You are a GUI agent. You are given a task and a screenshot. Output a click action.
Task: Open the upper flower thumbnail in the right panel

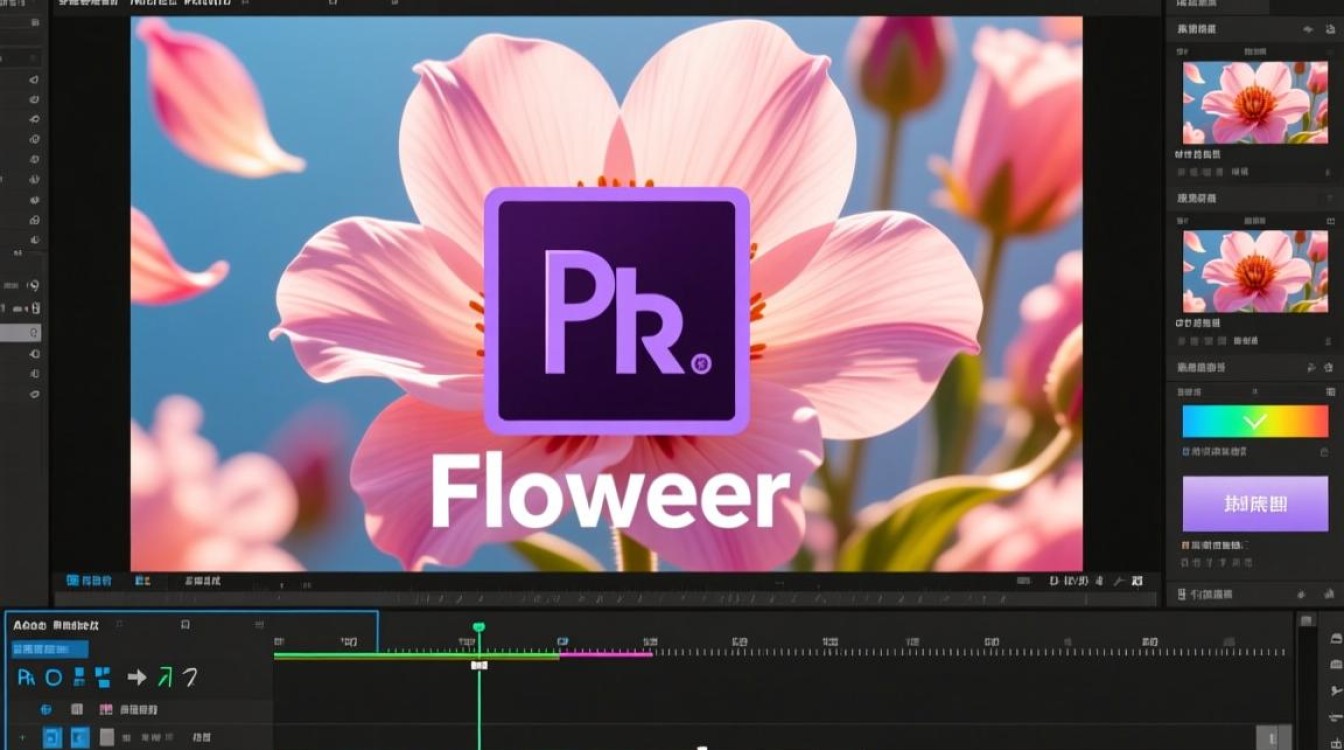pos(1254,102)
